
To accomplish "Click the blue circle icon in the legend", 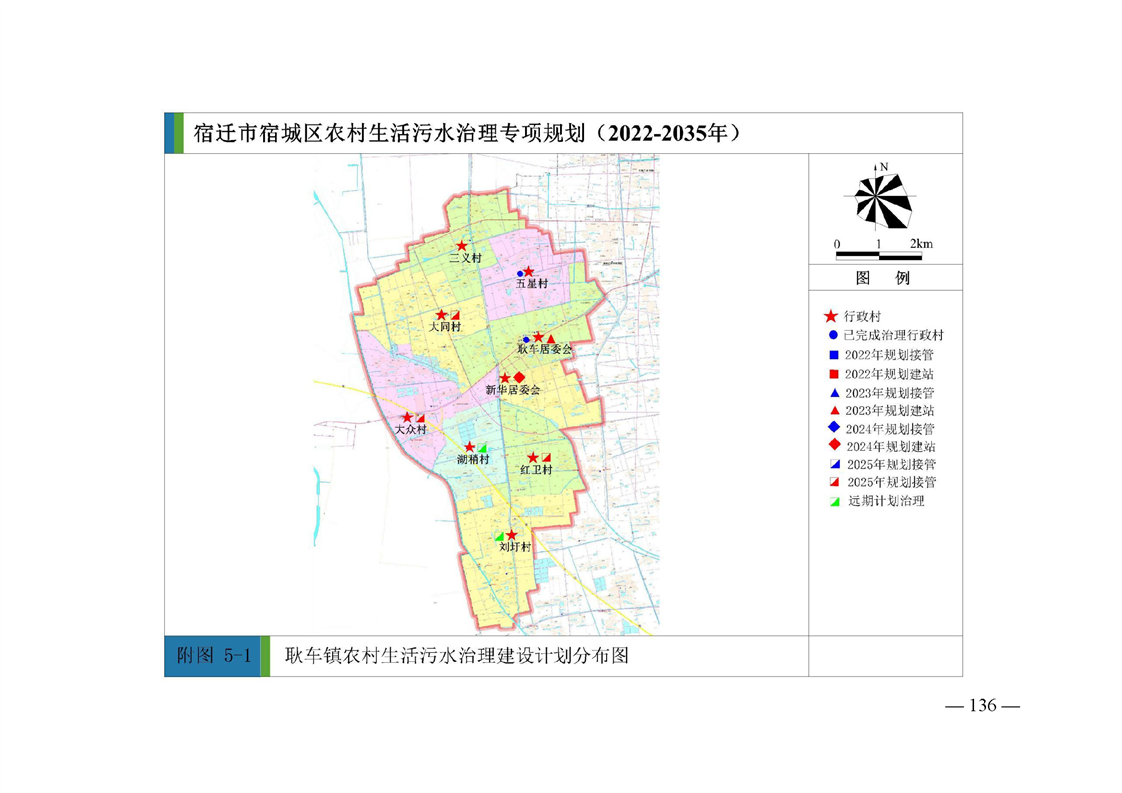I will [x=831, y=335].
